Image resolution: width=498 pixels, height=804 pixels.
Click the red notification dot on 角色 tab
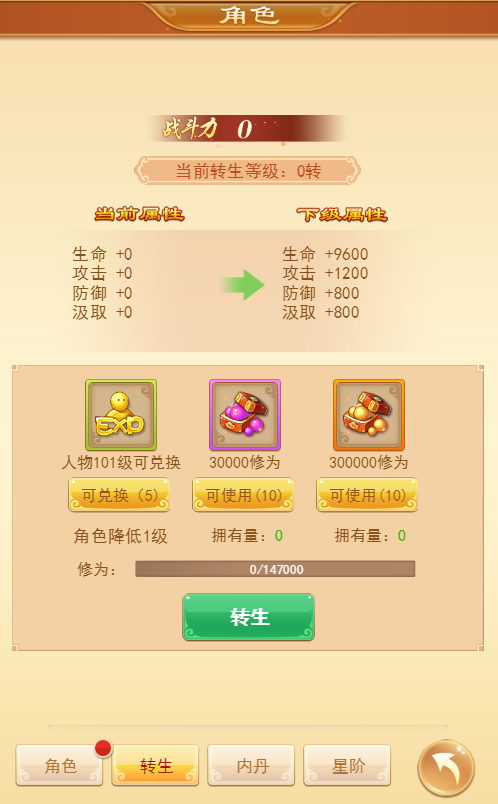104,748
